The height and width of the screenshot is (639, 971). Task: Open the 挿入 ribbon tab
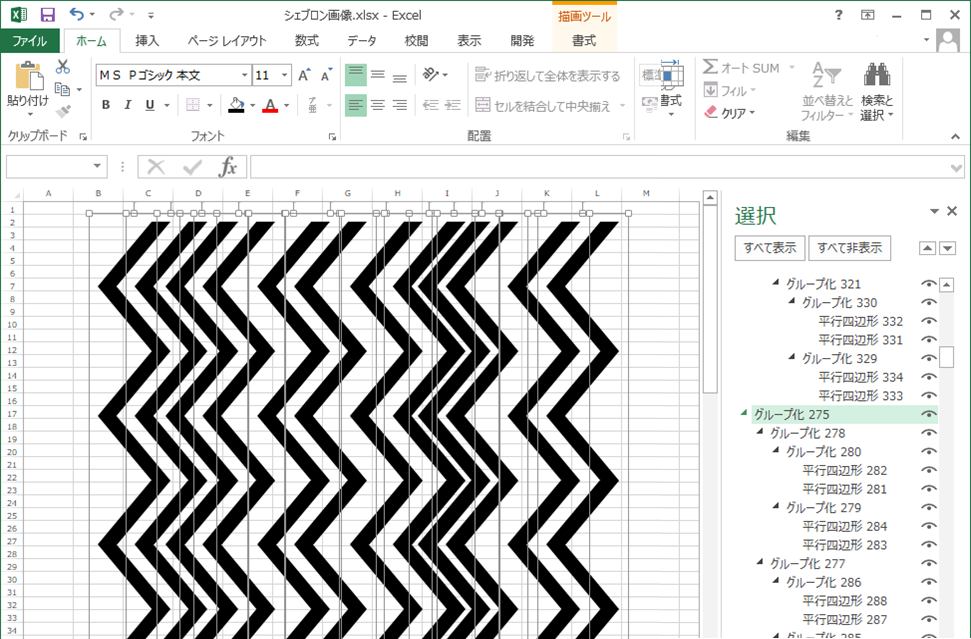click(147, 41)
